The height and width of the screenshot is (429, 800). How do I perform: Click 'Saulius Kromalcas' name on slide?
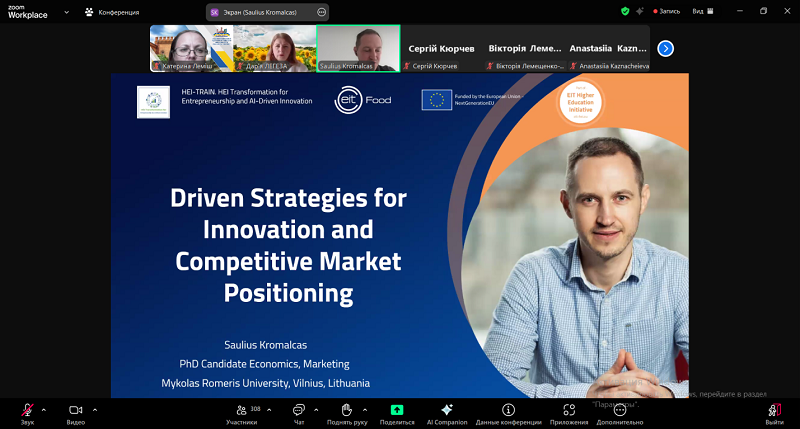click(265, 345)
